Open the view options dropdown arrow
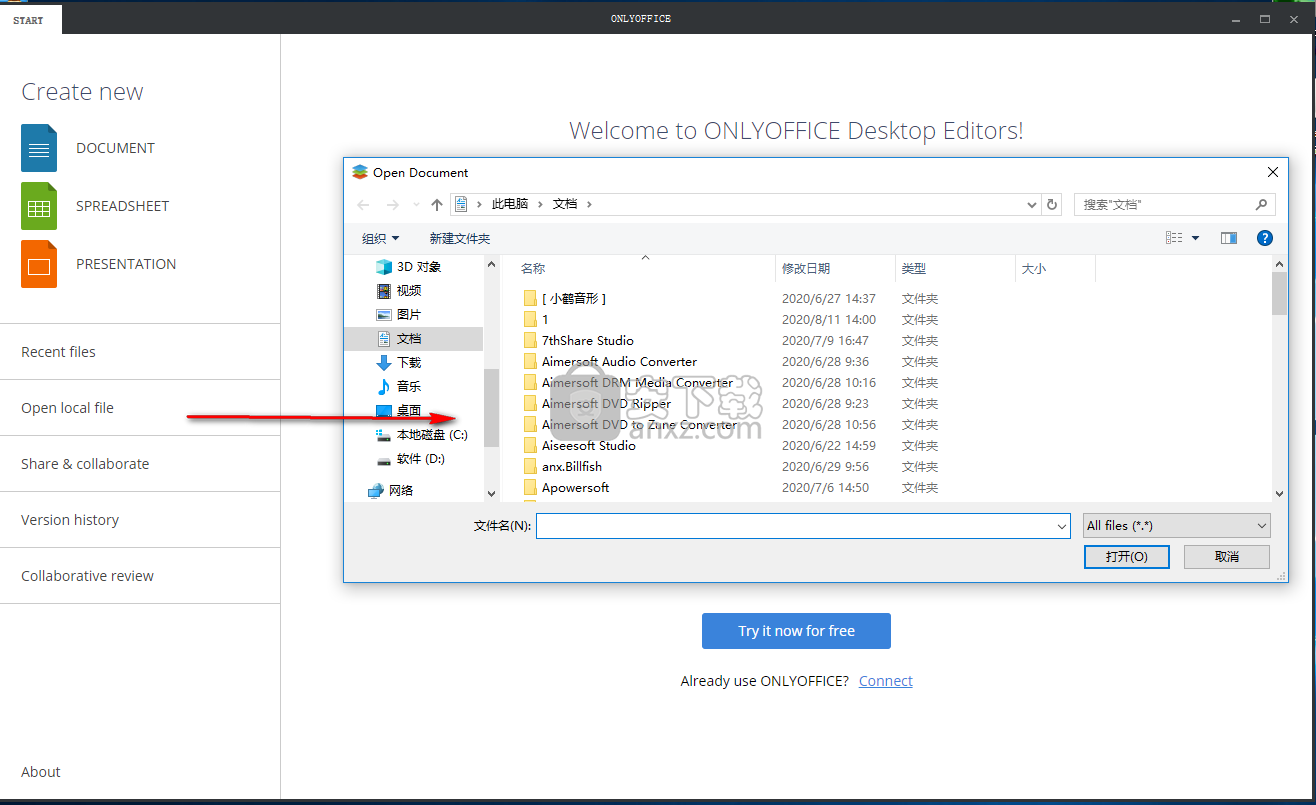 pyautogui.click(x=1195, y=238)
